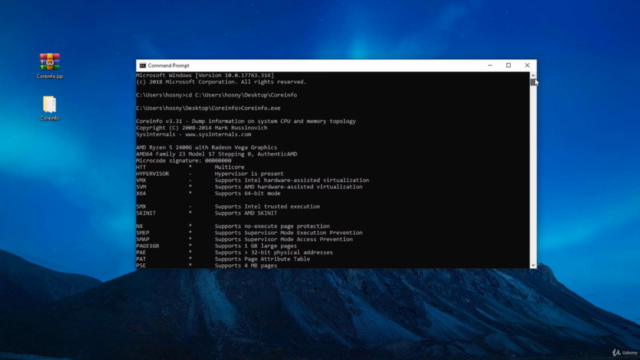Minimize the Command Prompt window
640x360 pixels.
click(490, 65)
